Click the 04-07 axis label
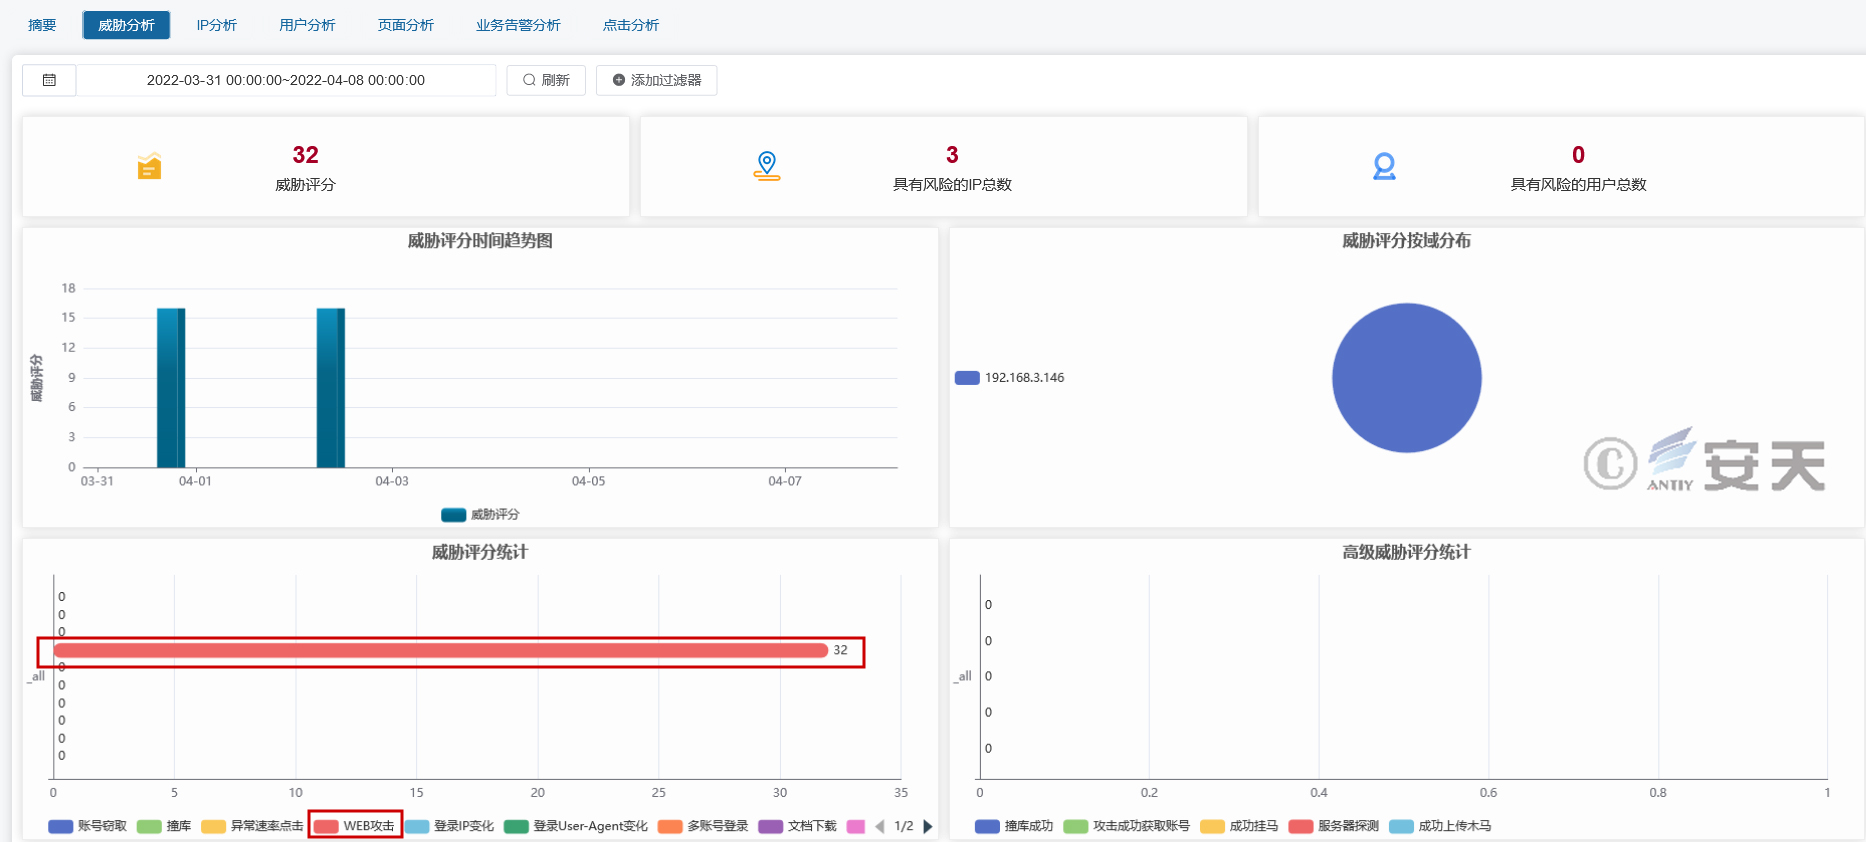 [785, 481]
